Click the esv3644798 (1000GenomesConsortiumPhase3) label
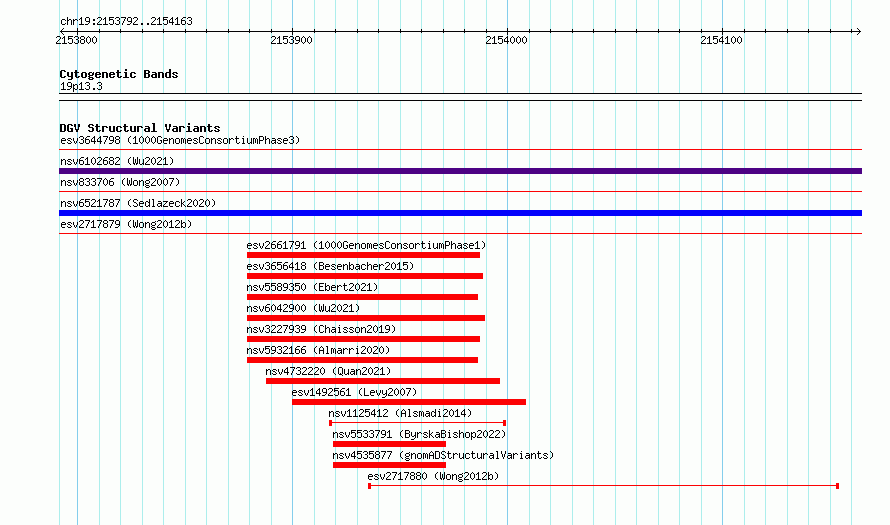 [180, 140]
